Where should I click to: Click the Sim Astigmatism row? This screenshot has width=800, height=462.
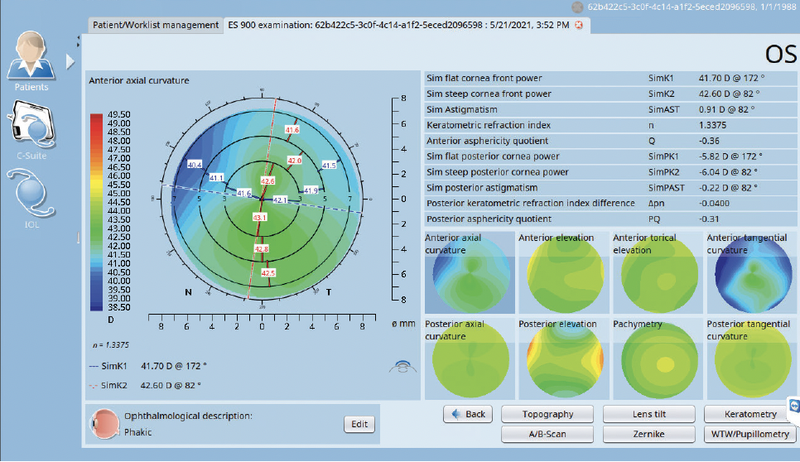click(611, 109)
